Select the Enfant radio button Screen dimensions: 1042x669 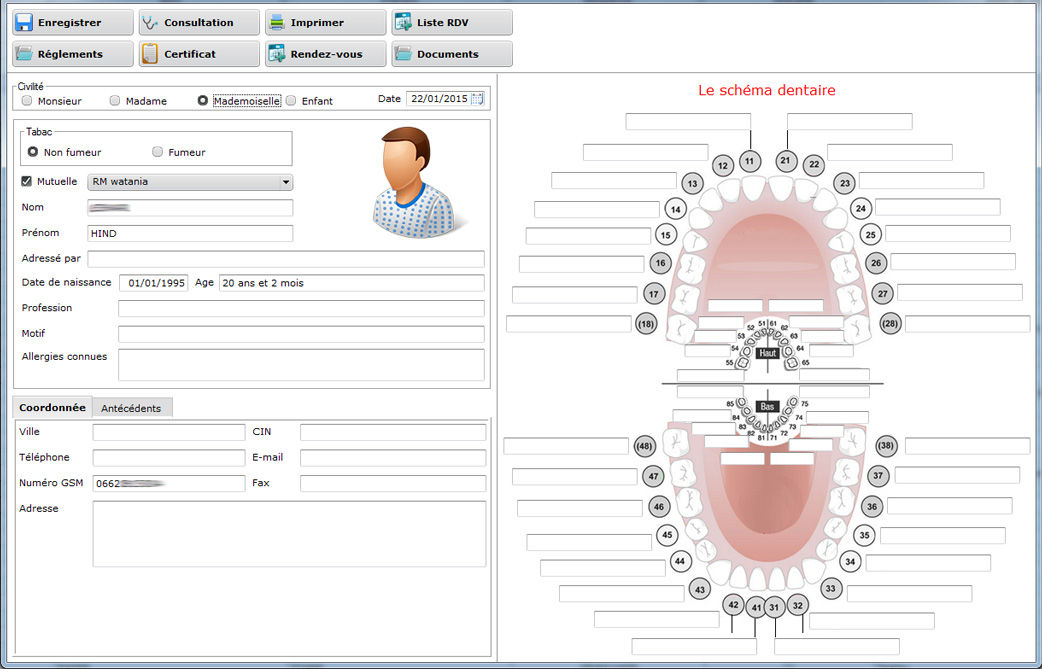(291, 101)
